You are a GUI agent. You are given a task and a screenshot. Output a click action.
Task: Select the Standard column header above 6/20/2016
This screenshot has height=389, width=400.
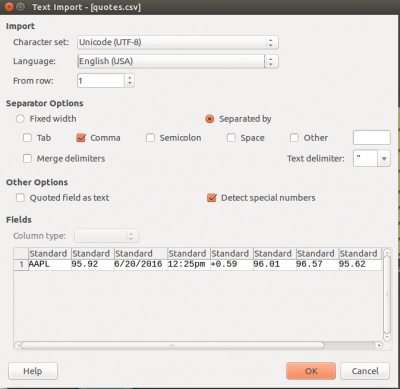[x=141, y=254]
